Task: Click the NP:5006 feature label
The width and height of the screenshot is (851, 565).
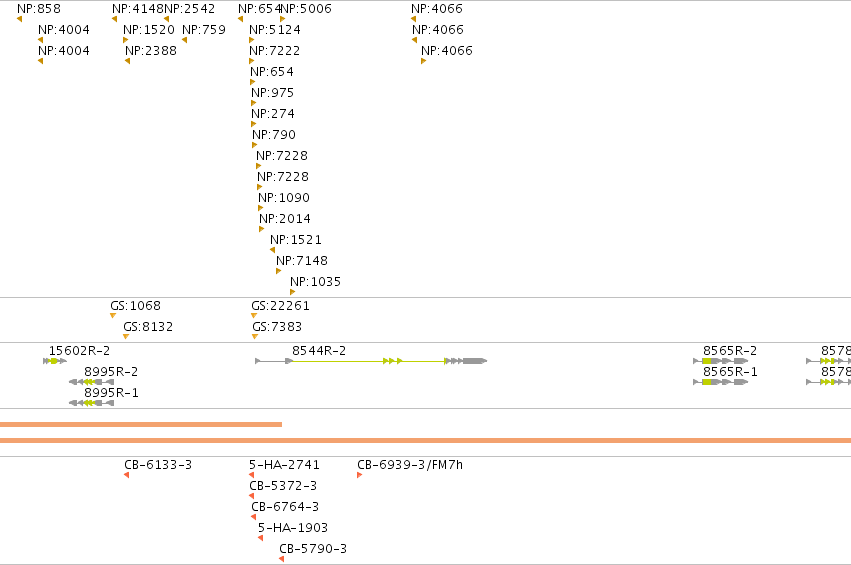Action: pos(306,9)
